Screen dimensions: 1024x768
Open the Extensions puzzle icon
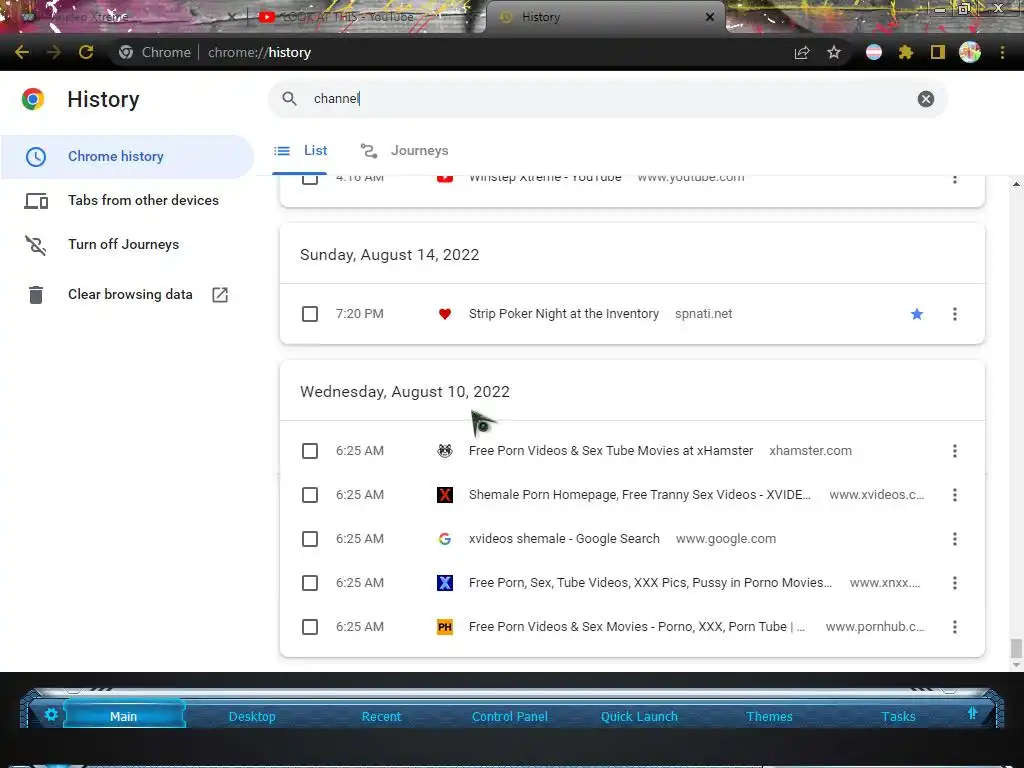(x=905, y=52)
